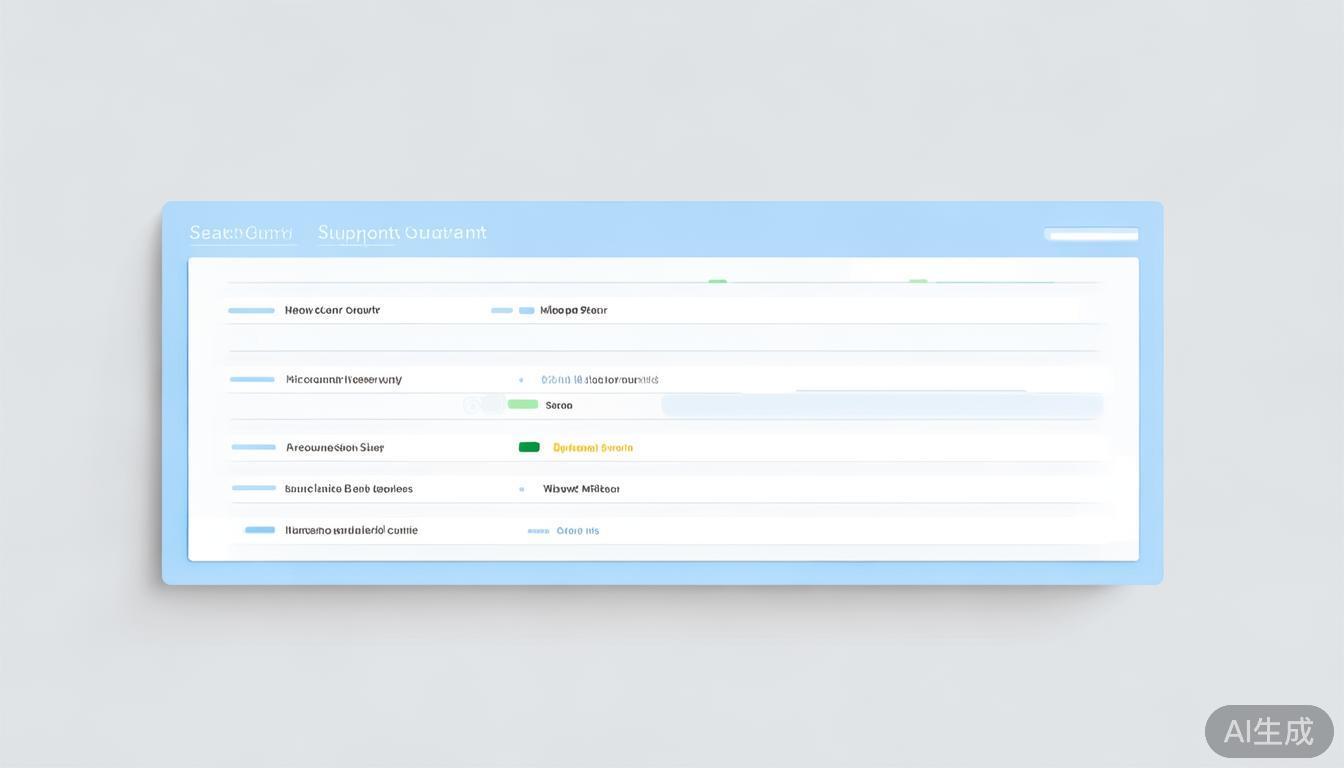This screenshot has width=1344, height=768.
Task: Open the first tab in the blue header
Action: [241, 233]
